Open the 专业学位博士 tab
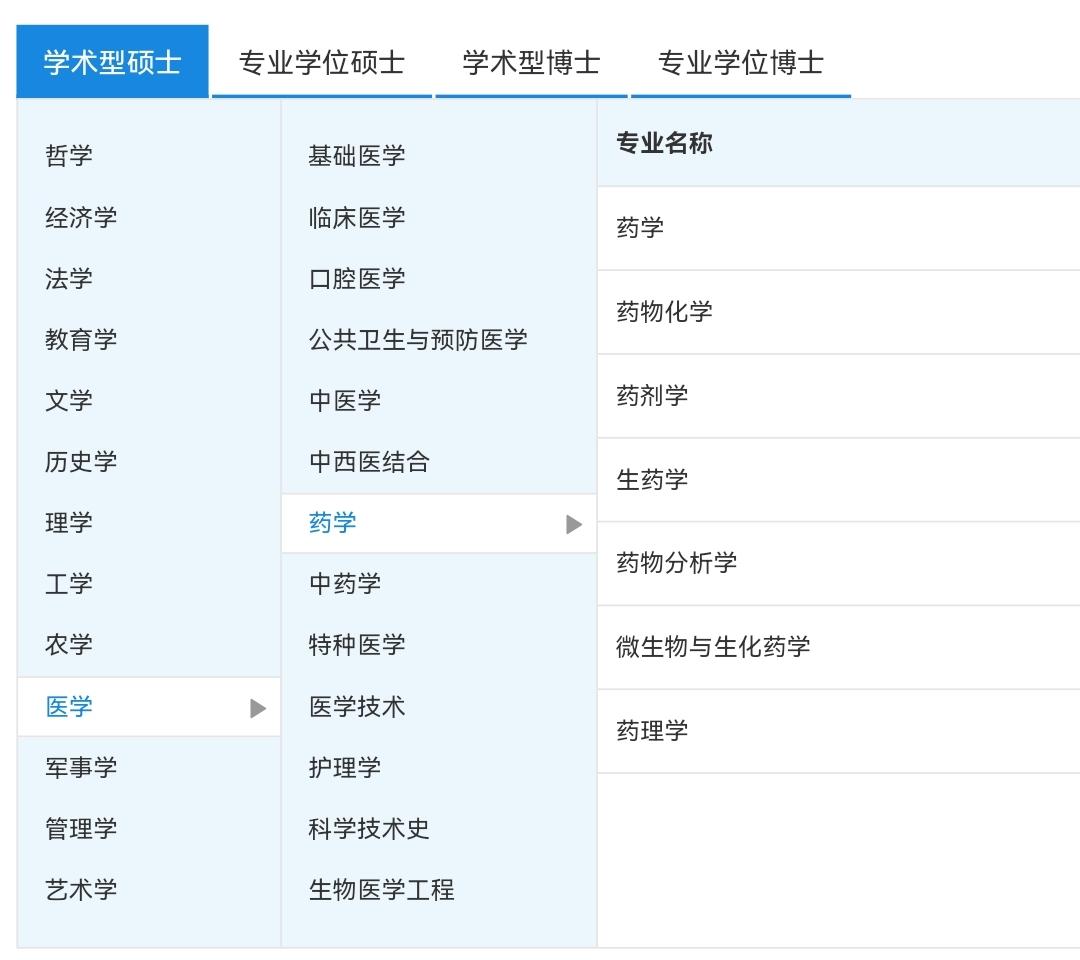Screen dimensions: 1080x960 click(740, 63)
